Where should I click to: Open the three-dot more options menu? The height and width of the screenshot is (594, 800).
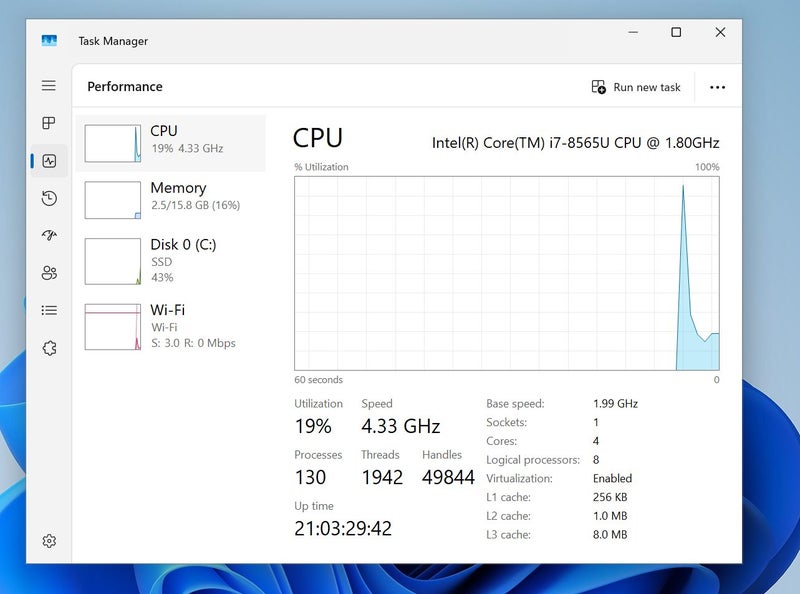pos(717,87)
